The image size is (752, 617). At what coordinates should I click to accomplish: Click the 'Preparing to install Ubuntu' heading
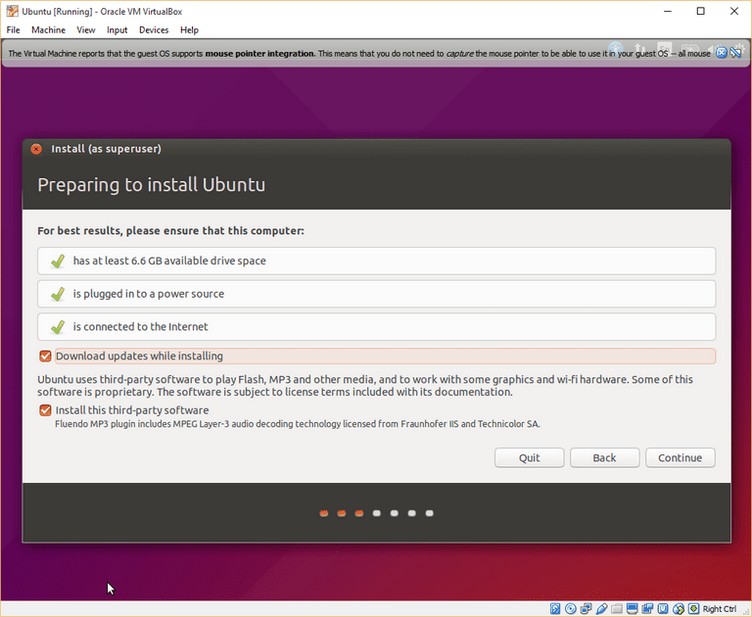[x=151, y=185]
